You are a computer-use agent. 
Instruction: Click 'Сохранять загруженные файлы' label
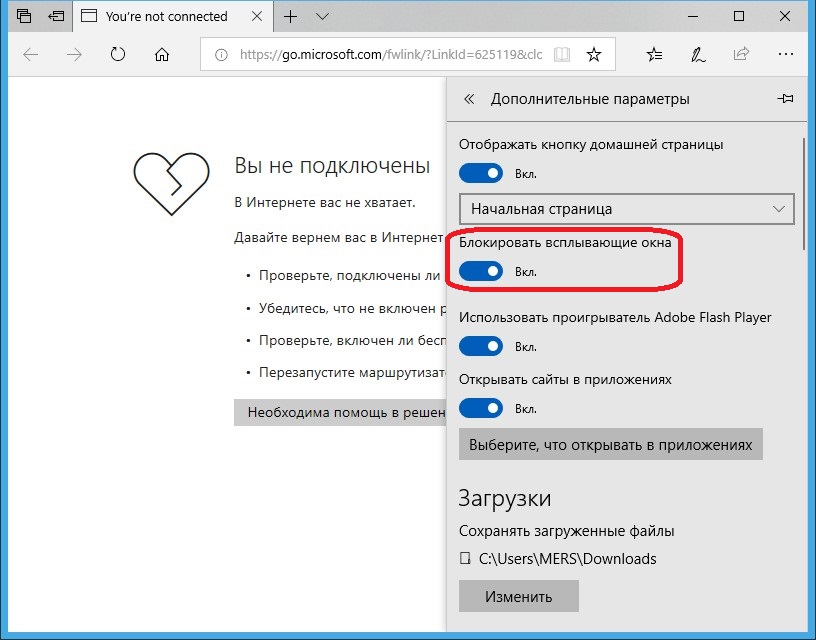pyautogui.click(x=567, y=531)
